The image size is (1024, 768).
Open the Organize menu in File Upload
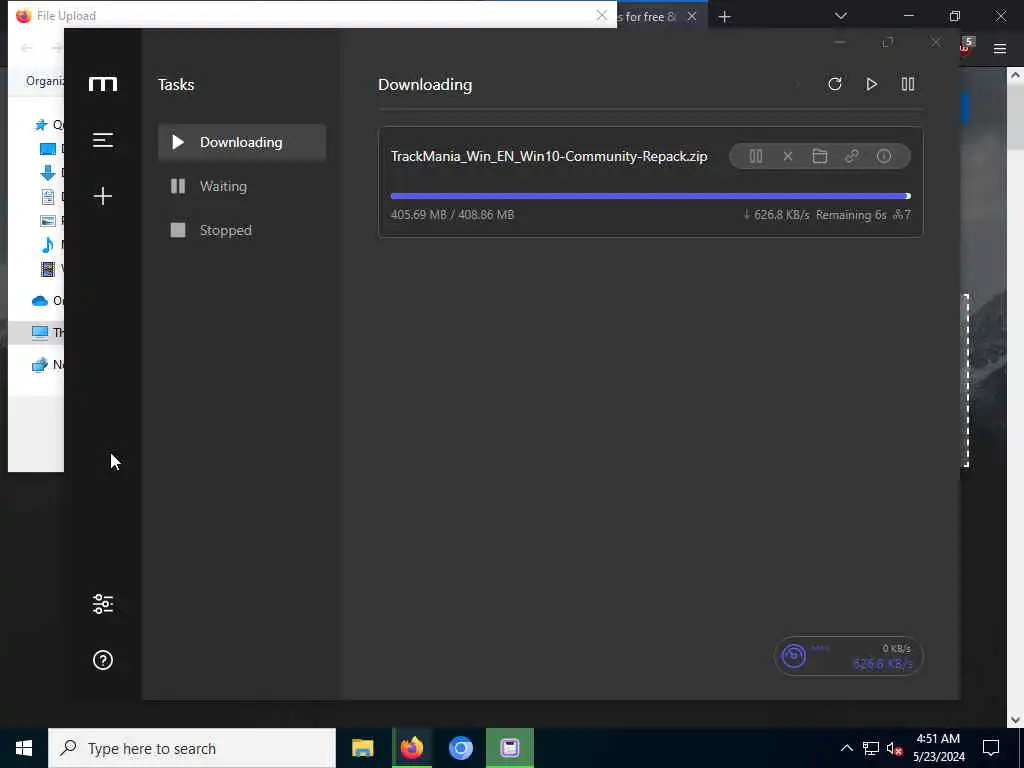(x=44, y=81)
